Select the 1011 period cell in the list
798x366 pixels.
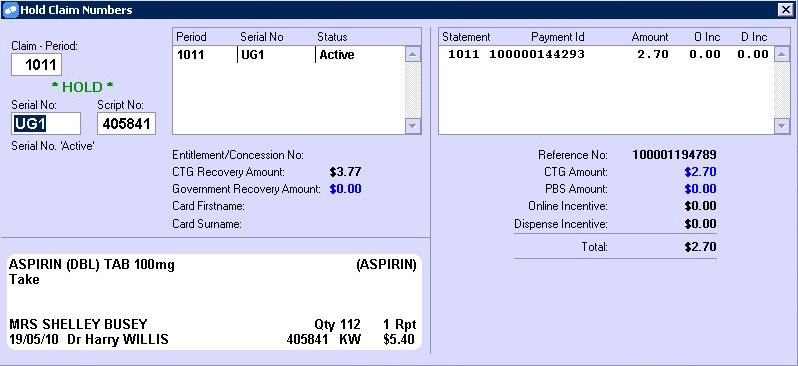pos(190,55)
